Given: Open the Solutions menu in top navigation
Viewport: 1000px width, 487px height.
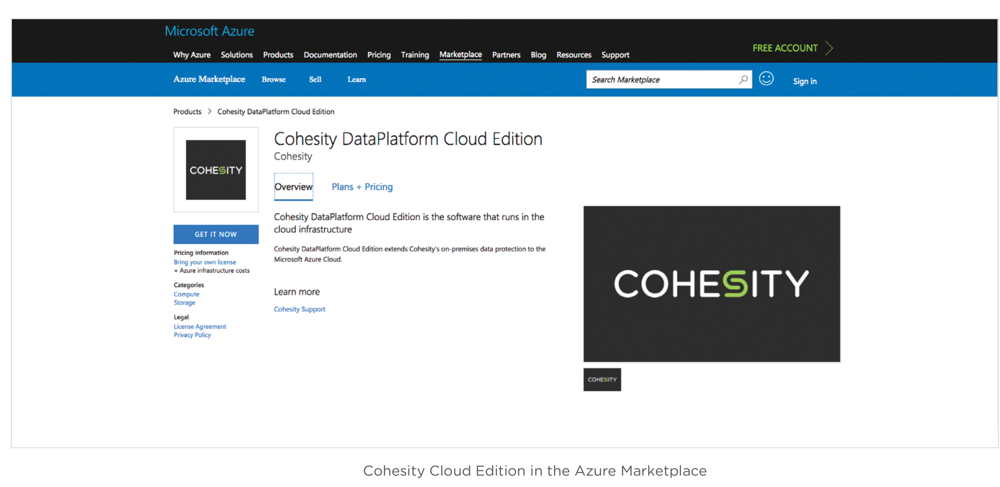Looking at the screenshot, I should (x=237, y=55).
